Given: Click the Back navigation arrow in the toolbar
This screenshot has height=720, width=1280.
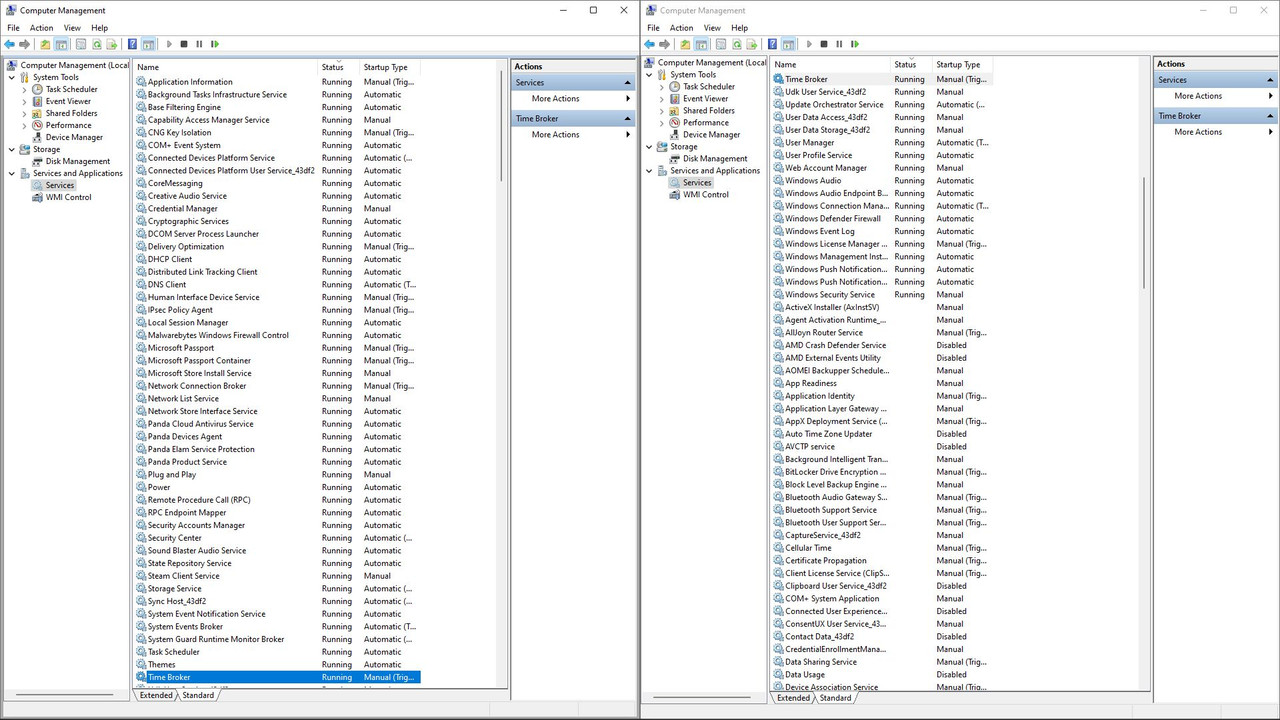Looking at the screenshot, I should click(x=9, y=43).
